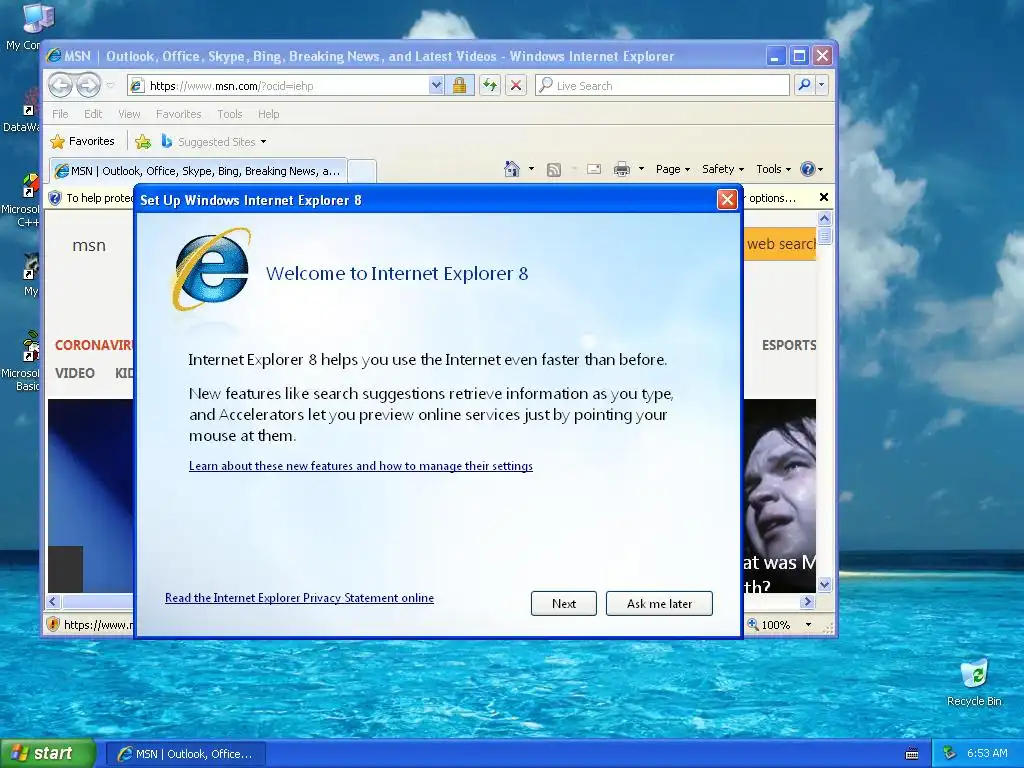
Task: Click the horizontal scrollbar left arrow
Action: 54,601
